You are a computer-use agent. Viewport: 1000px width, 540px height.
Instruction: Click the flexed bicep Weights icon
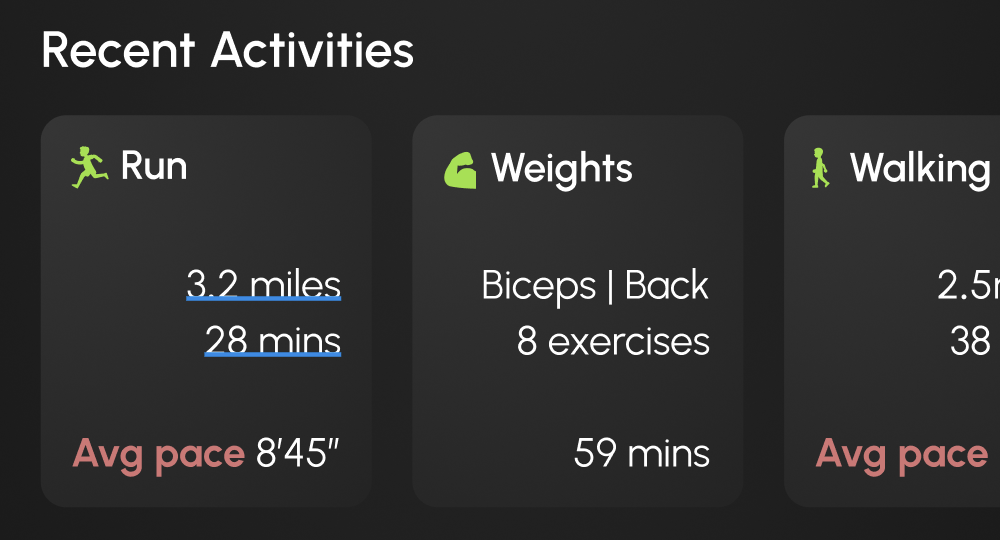tap(460, 170)
